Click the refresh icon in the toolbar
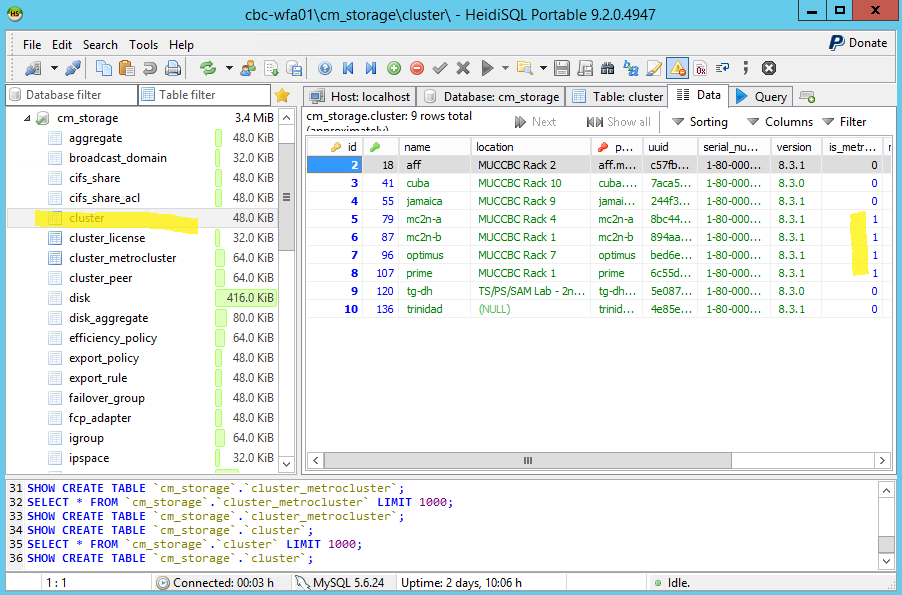Screen dimensions: 902x595 208,68
